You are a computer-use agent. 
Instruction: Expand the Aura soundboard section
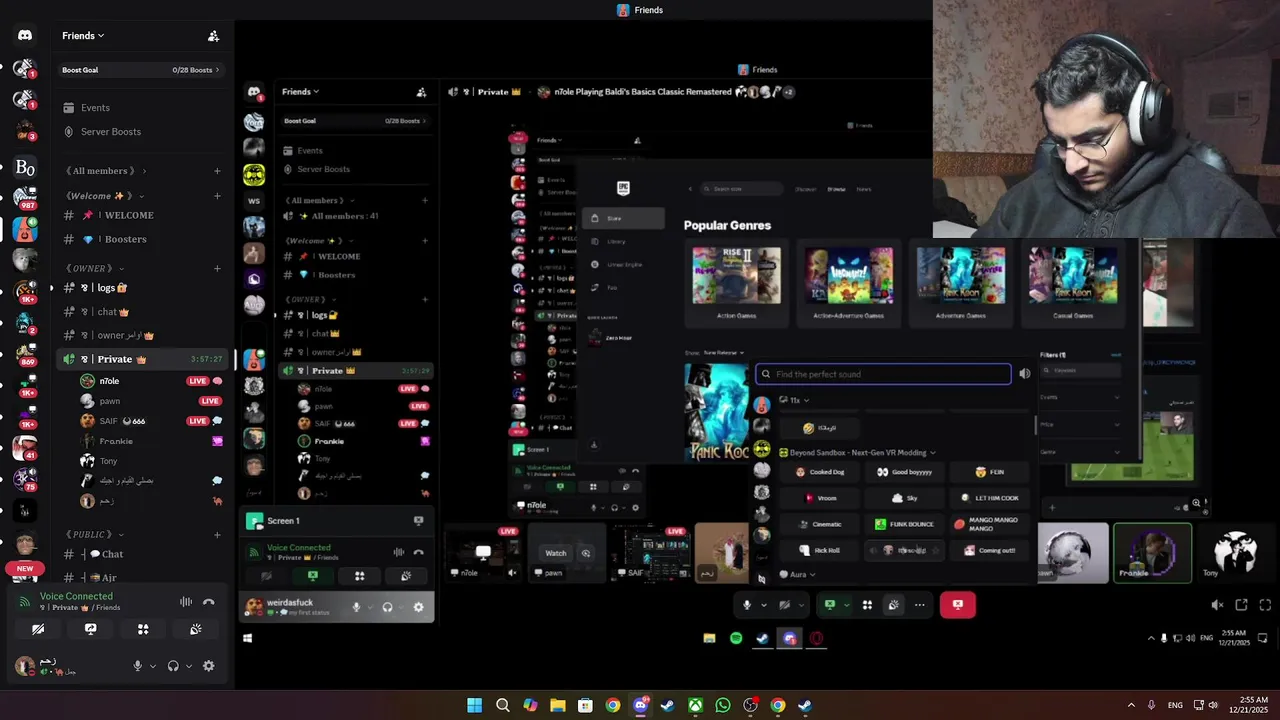tap(797, 575)
